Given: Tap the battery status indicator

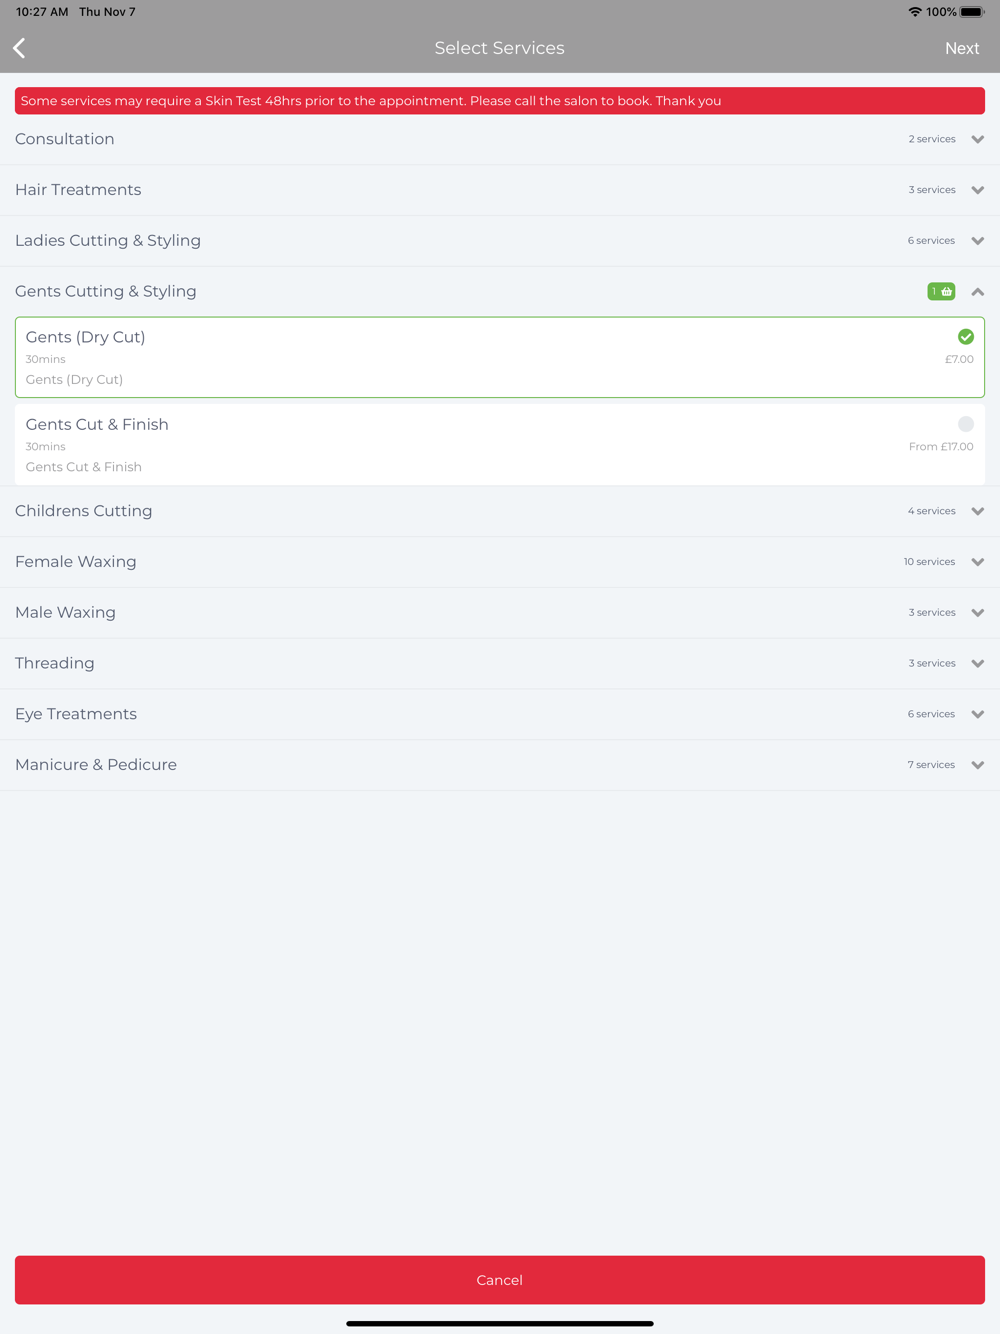Looking at the screenshot, I should coord(972,12).
